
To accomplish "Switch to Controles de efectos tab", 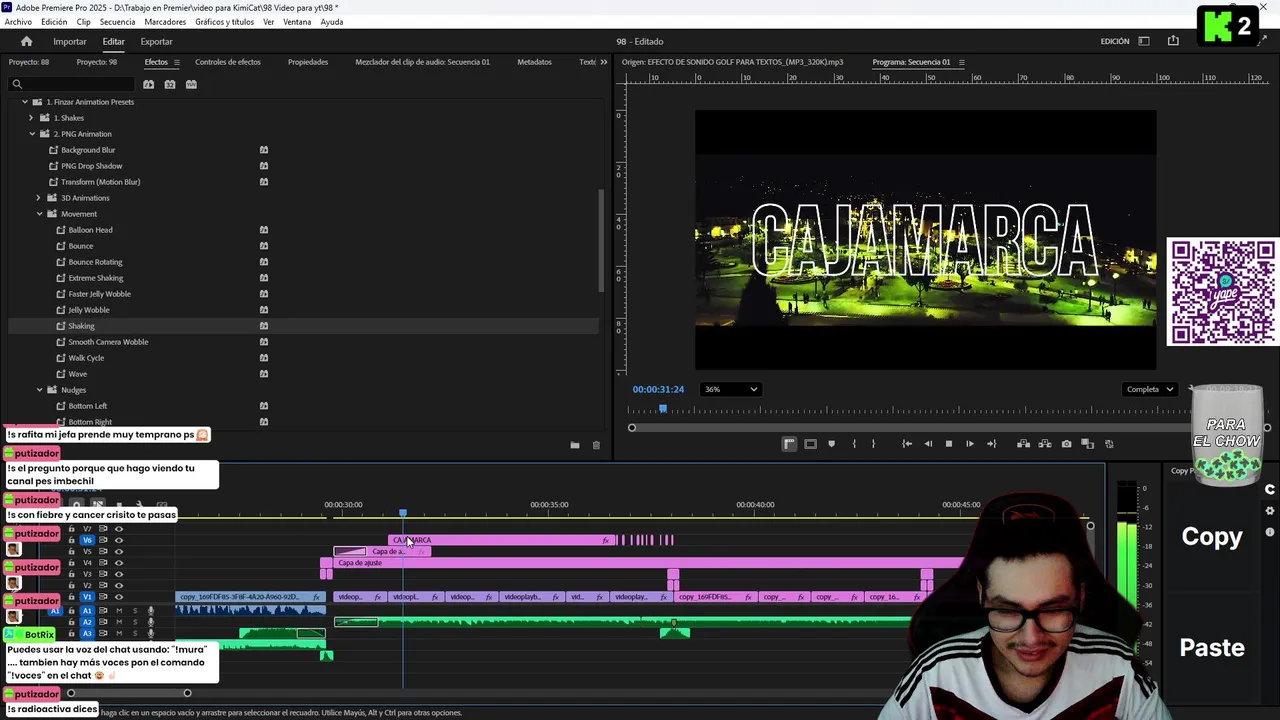I will click(x=228, y=62).
